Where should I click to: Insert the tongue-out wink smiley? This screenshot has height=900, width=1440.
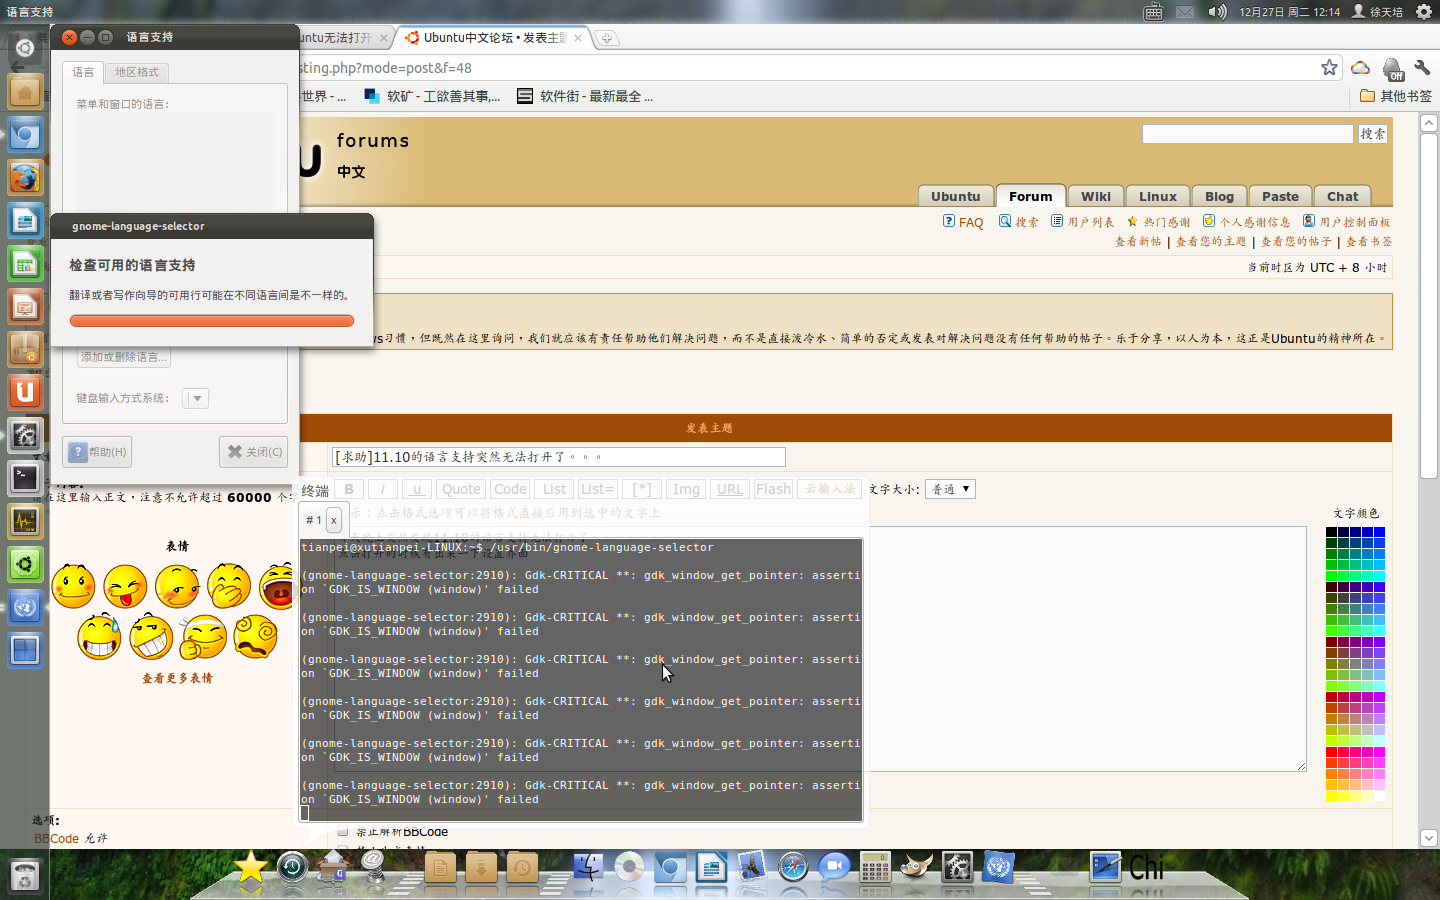[125, 586]
